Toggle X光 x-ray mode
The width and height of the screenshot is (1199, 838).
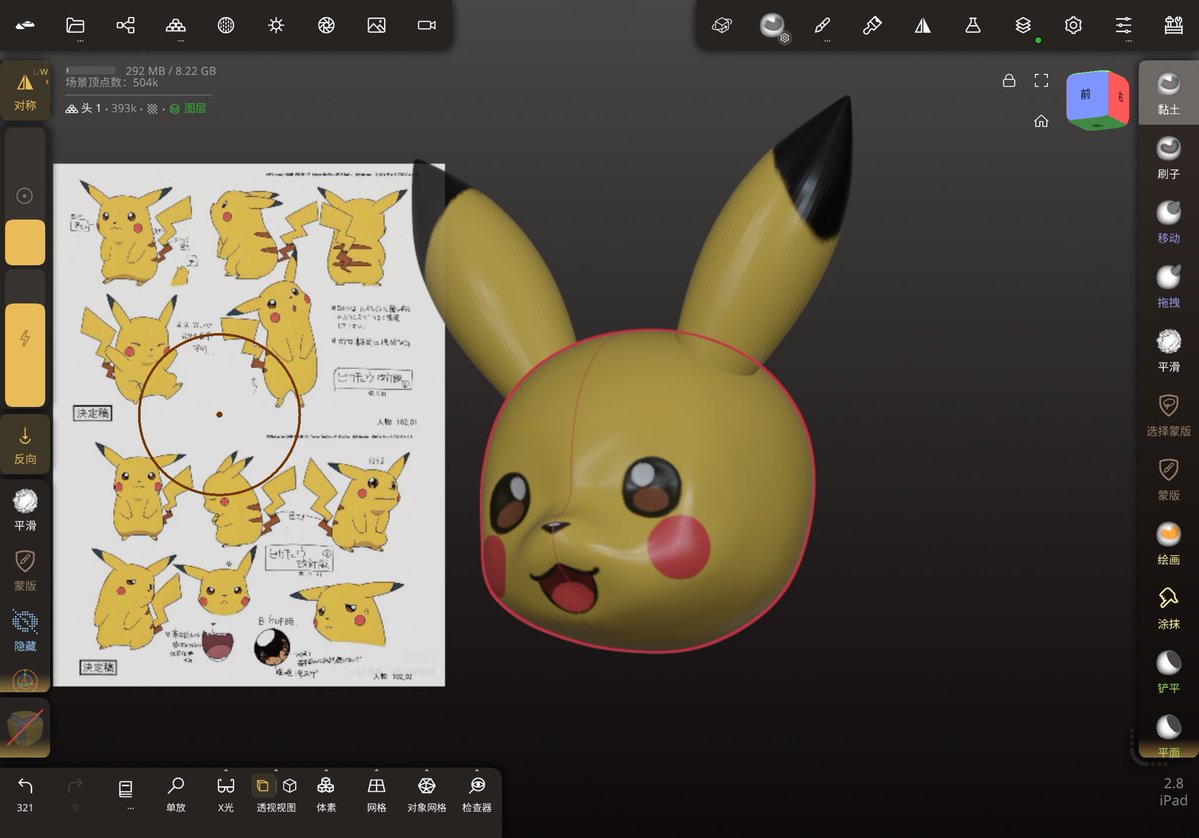[226, 794]
